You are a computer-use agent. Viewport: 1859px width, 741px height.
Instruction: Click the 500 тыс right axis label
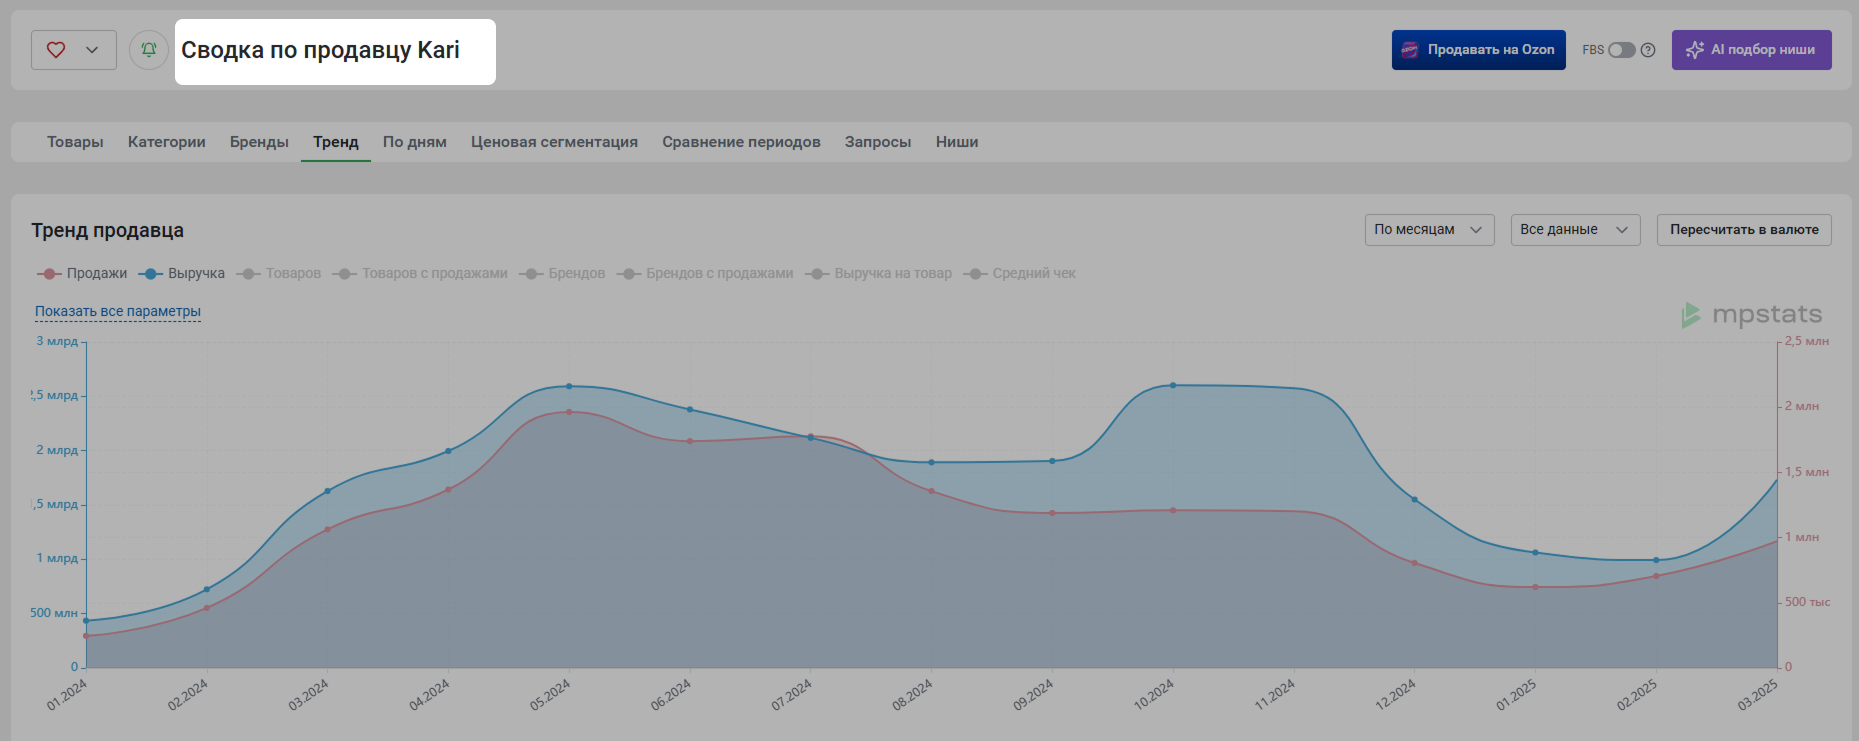coord(1807,602)
